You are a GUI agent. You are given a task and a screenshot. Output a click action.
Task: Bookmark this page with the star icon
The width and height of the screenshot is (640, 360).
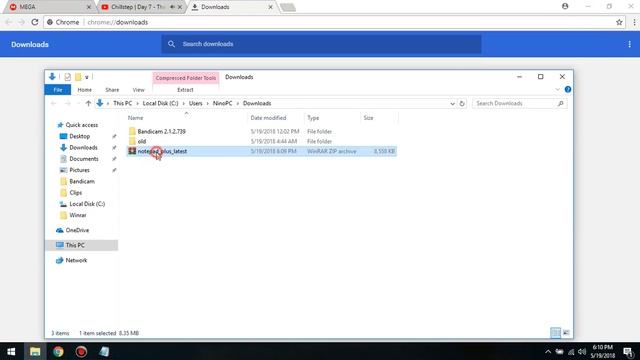(x=619, y=22)
